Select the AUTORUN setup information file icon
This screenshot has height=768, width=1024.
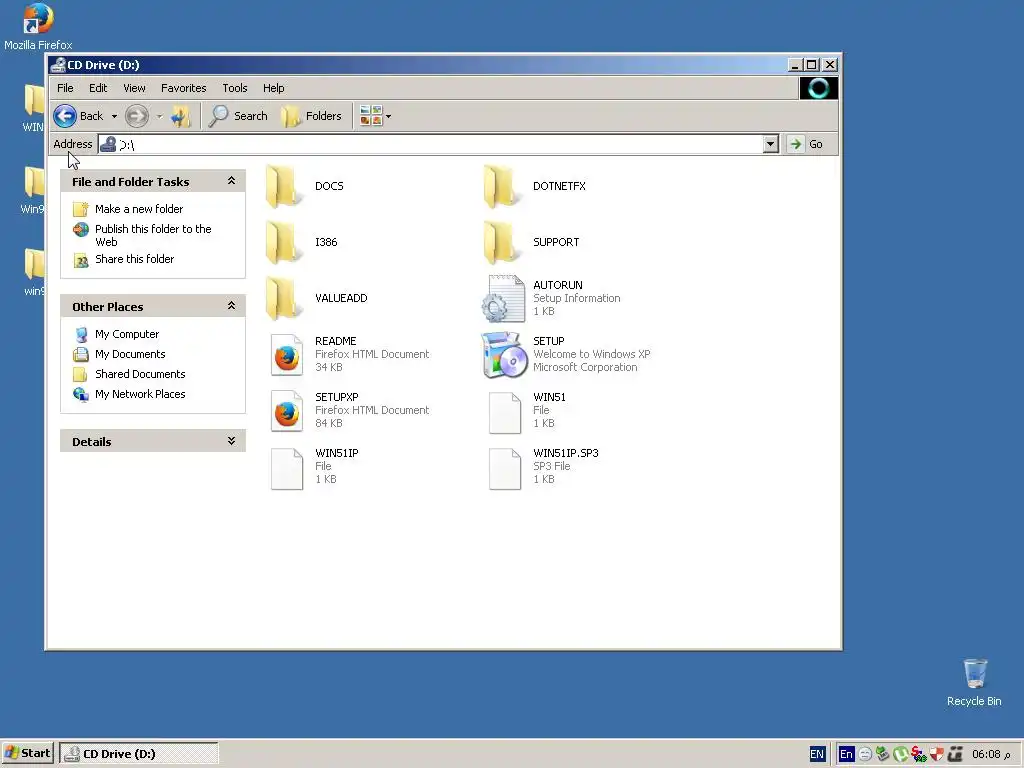[504, 298]
